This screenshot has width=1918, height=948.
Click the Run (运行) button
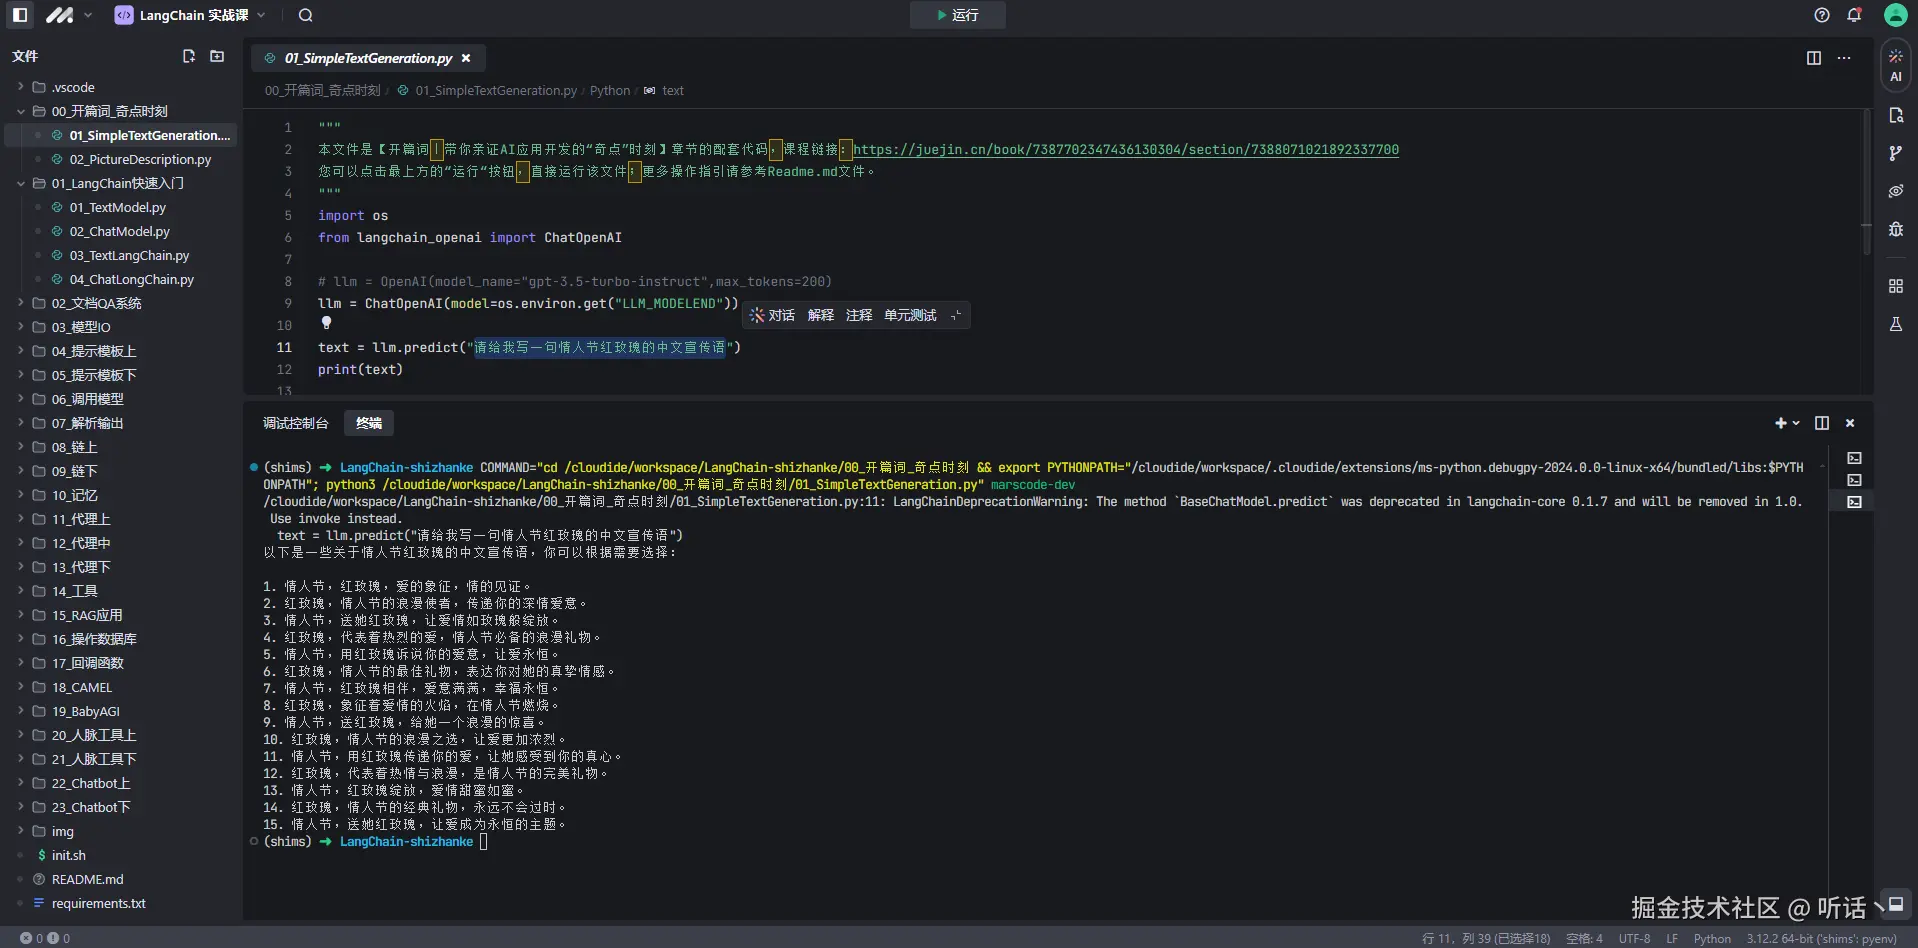click(957, 15)
